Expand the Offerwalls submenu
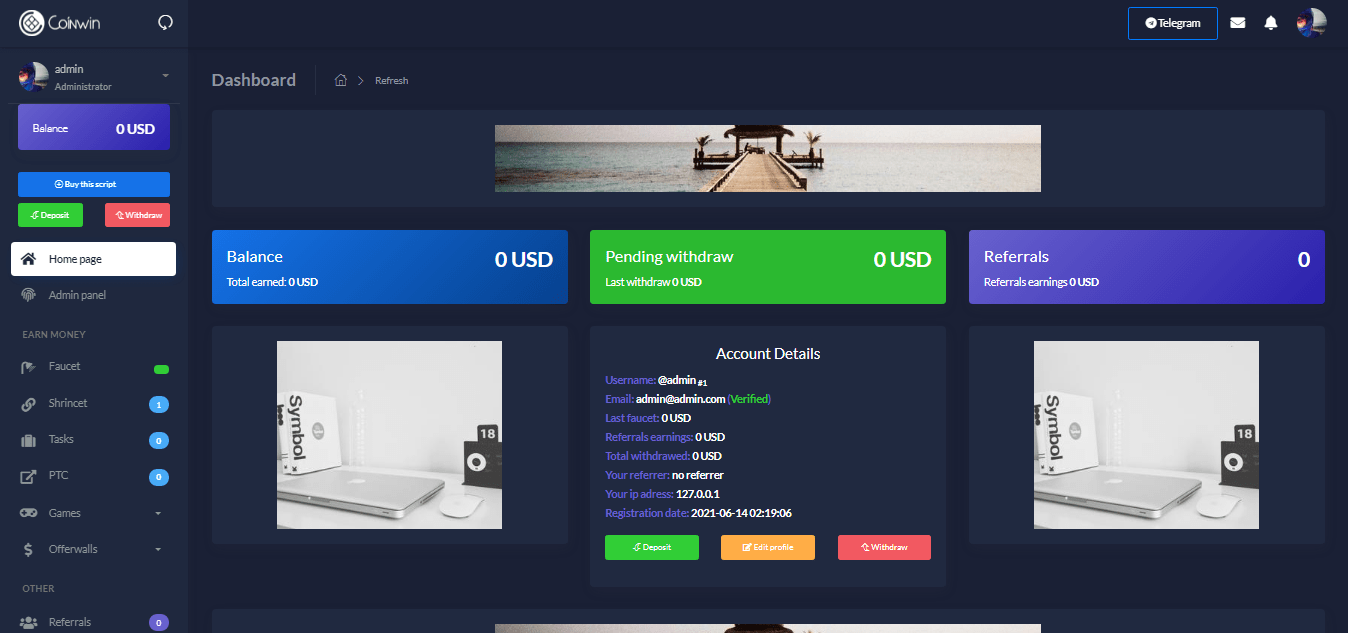1348x633 pixels. click(157, 549)
